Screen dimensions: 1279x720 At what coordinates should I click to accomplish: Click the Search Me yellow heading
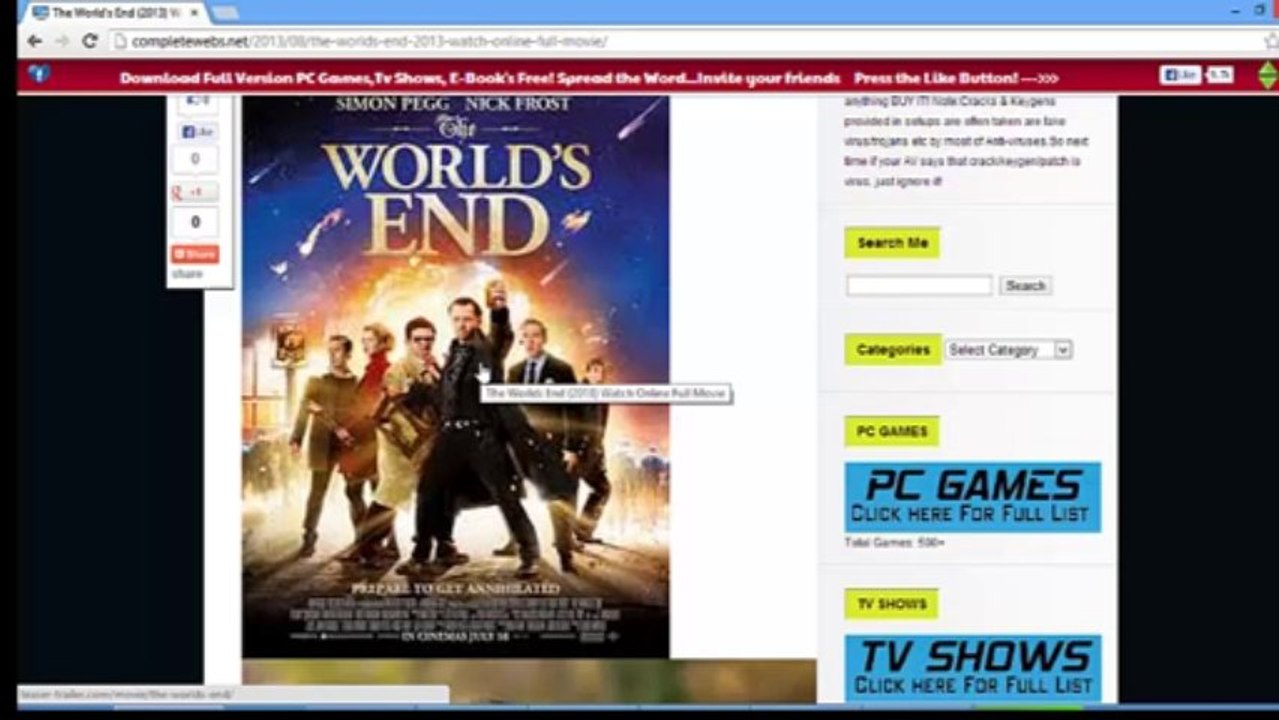(x=892, y=243)
